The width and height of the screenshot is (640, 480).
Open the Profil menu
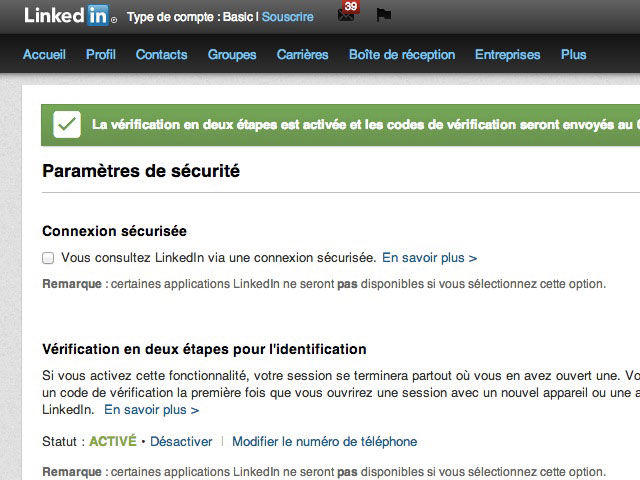[x=101, y=55]
